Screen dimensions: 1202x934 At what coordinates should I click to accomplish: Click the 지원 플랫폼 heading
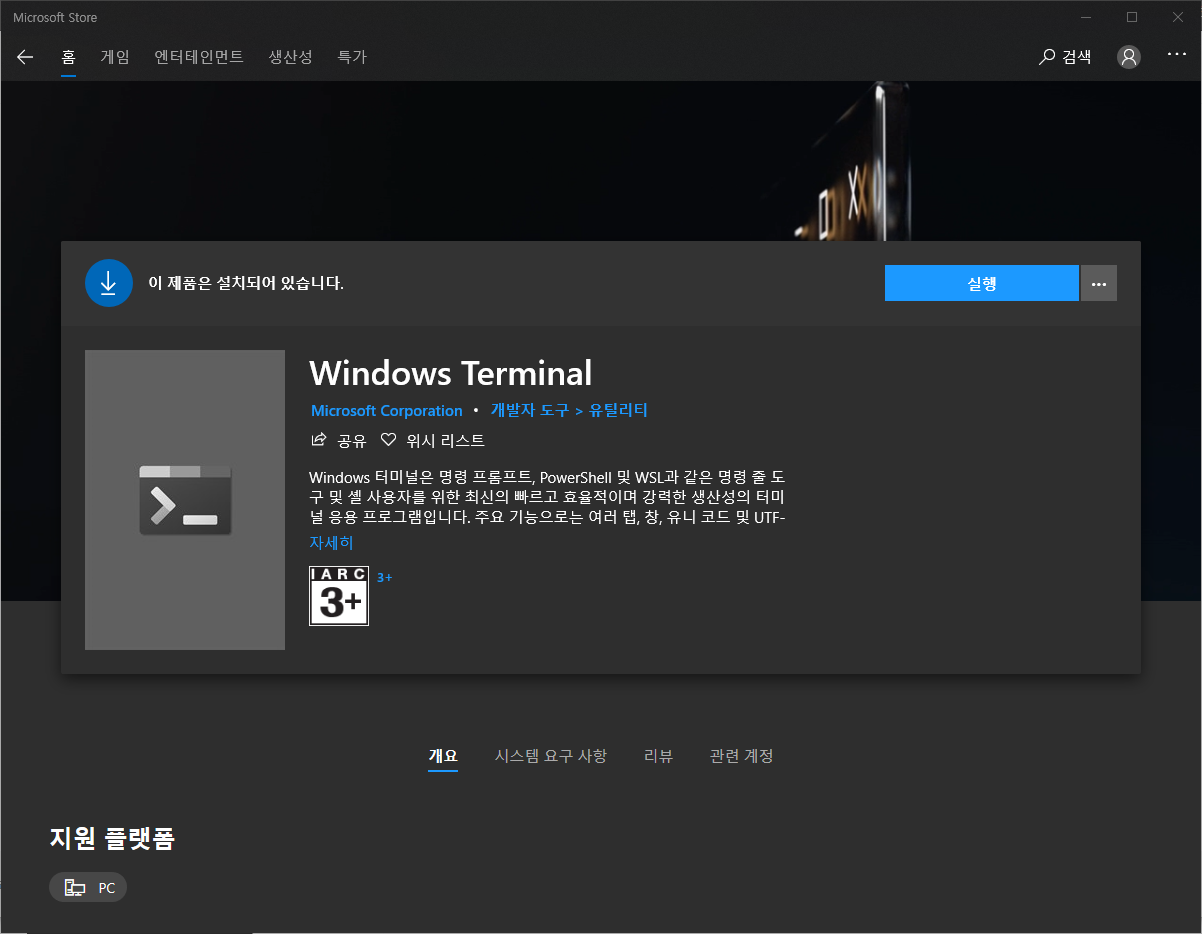pyautogui.click(x=112, y=838)
